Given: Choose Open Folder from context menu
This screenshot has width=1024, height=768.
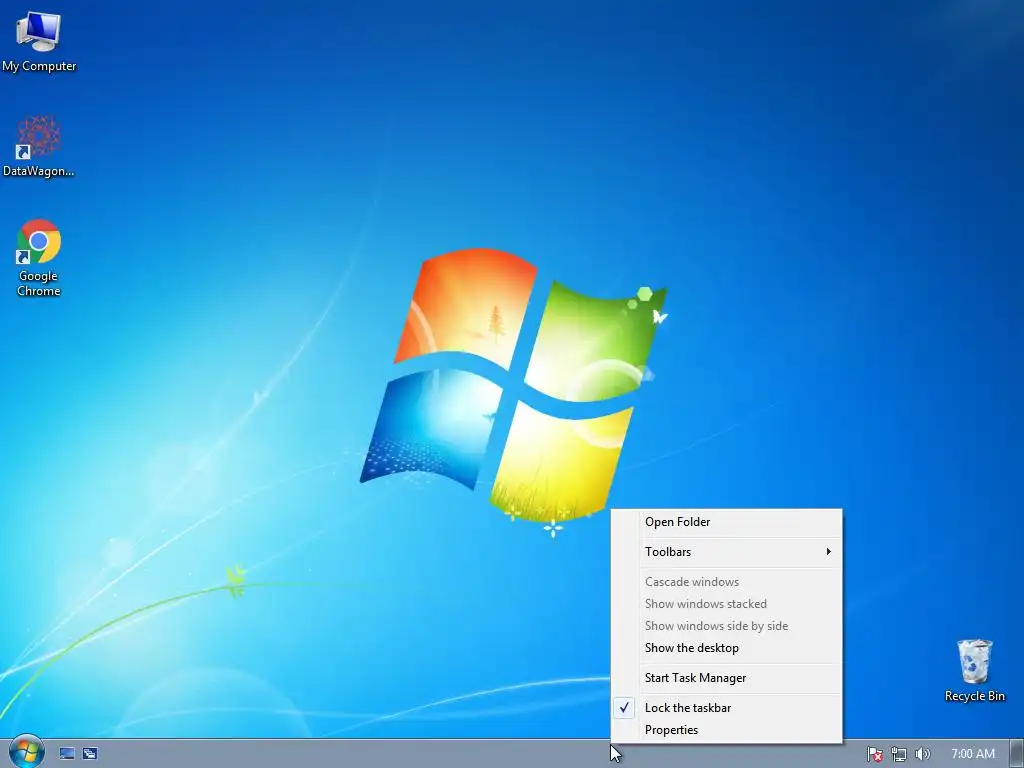Looking at the screenshot, I should [726, 522].
